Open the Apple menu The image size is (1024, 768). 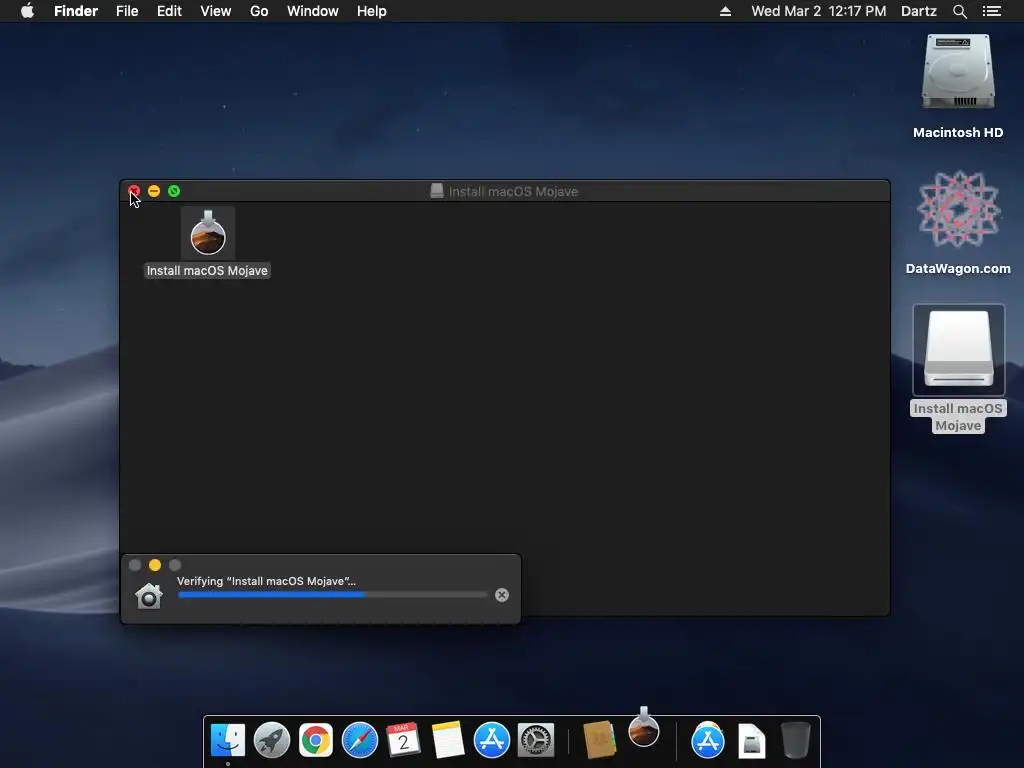27,11
